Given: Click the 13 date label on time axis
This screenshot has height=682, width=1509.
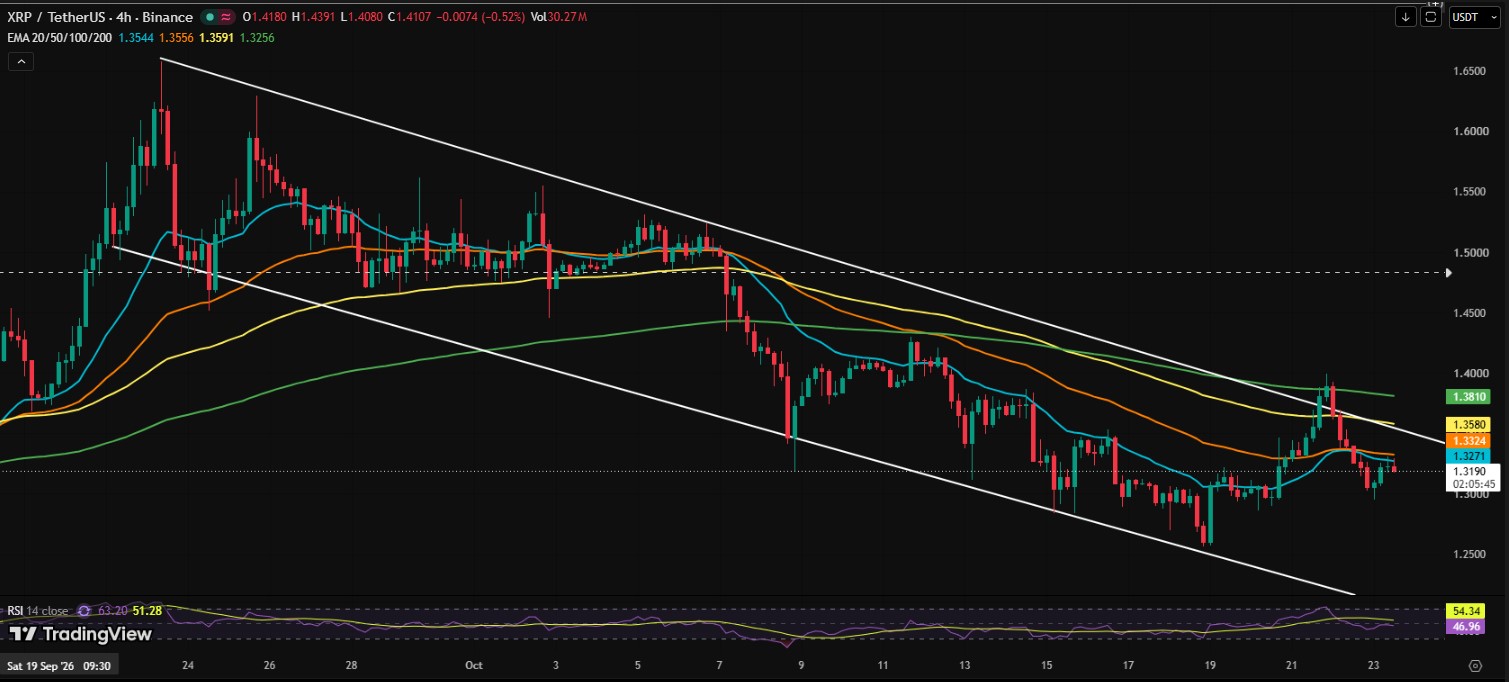Looking at the screenshot, I should point(964,665).
